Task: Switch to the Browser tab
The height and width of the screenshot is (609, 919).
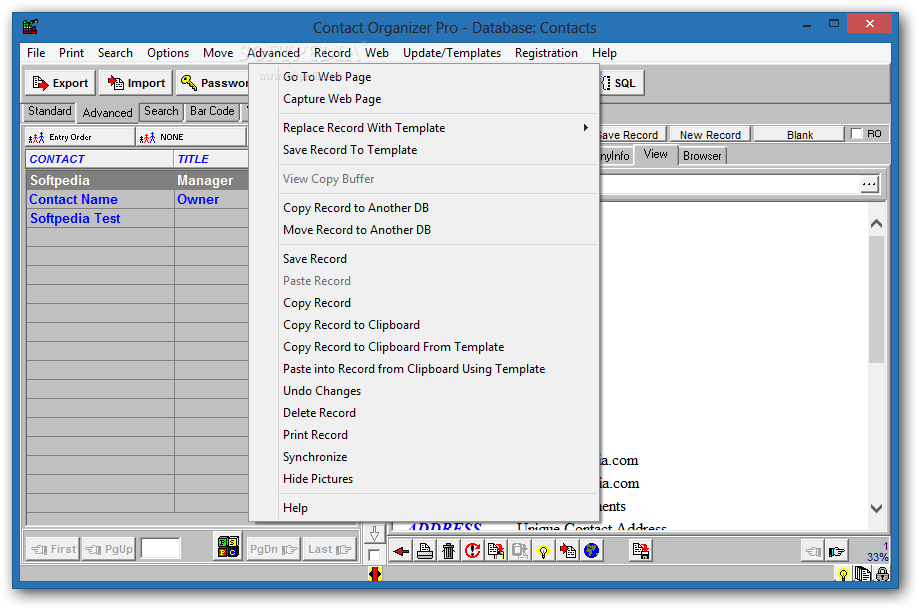Action: pyautogui.click(x=702, y=156)
